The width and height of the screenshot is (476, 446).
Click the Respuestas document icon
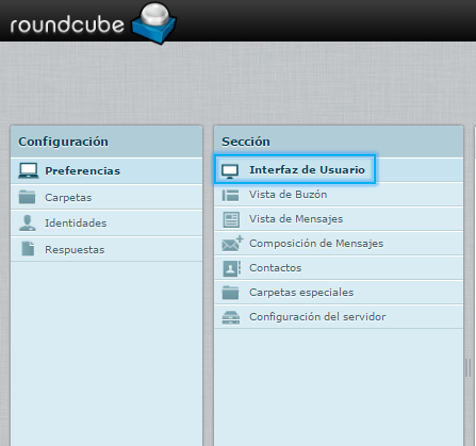tap(28, 249)
